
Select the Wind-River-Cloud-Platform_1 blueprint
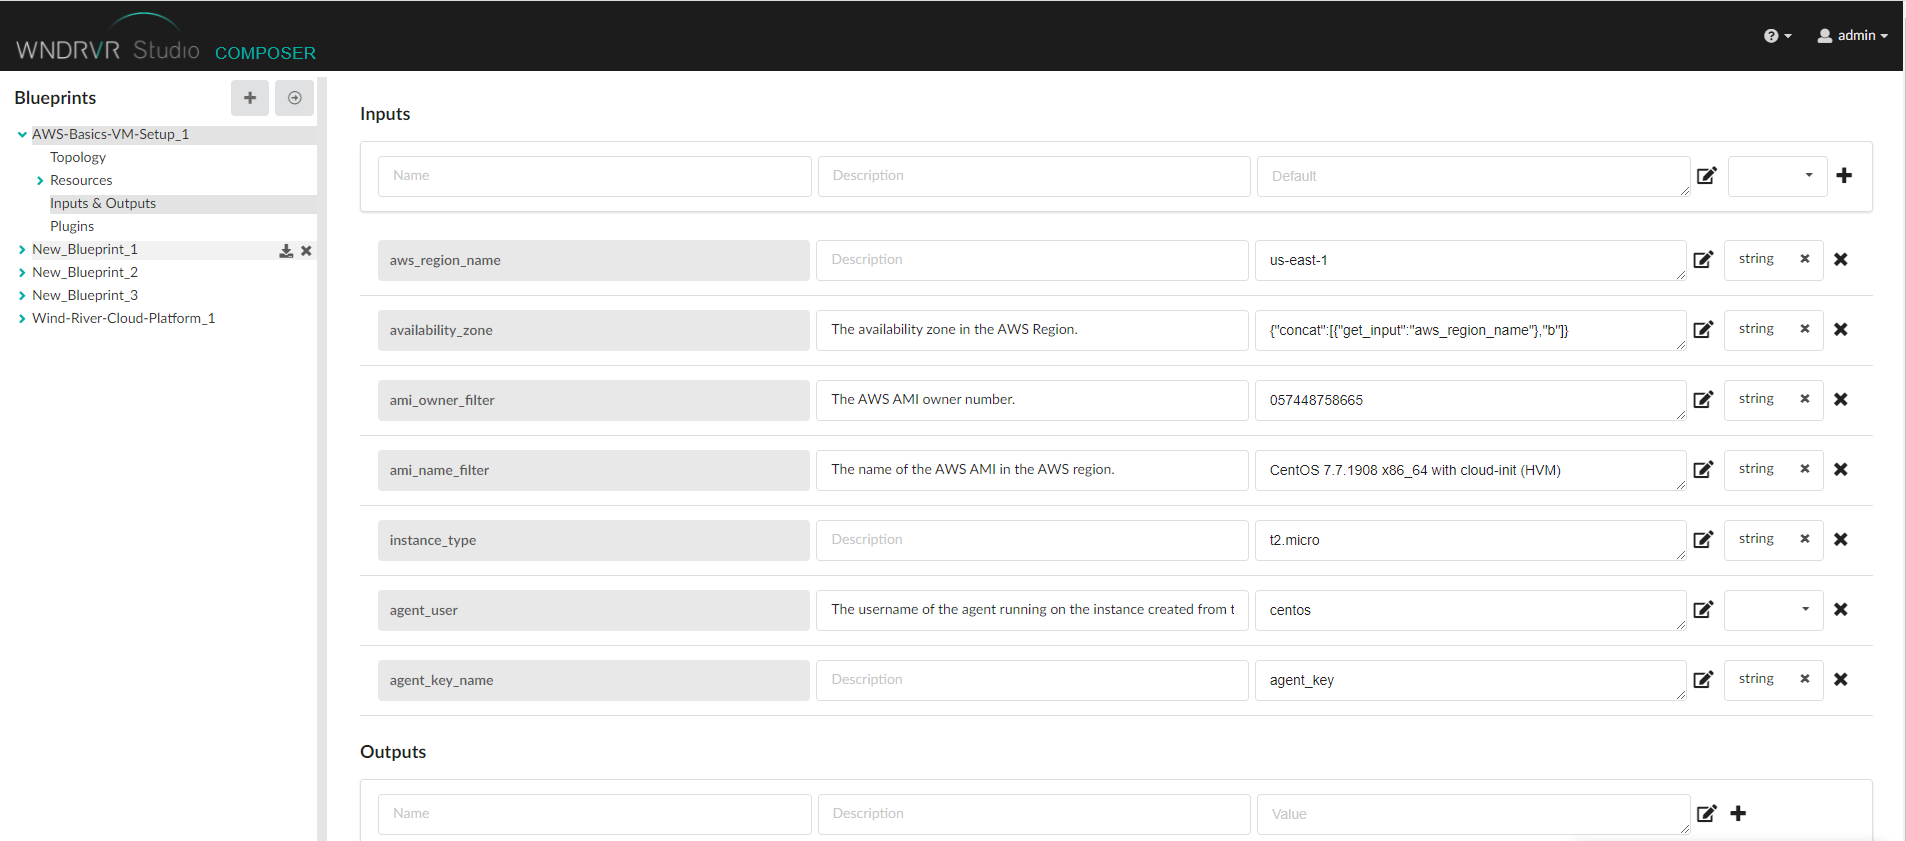coord(124,319)
